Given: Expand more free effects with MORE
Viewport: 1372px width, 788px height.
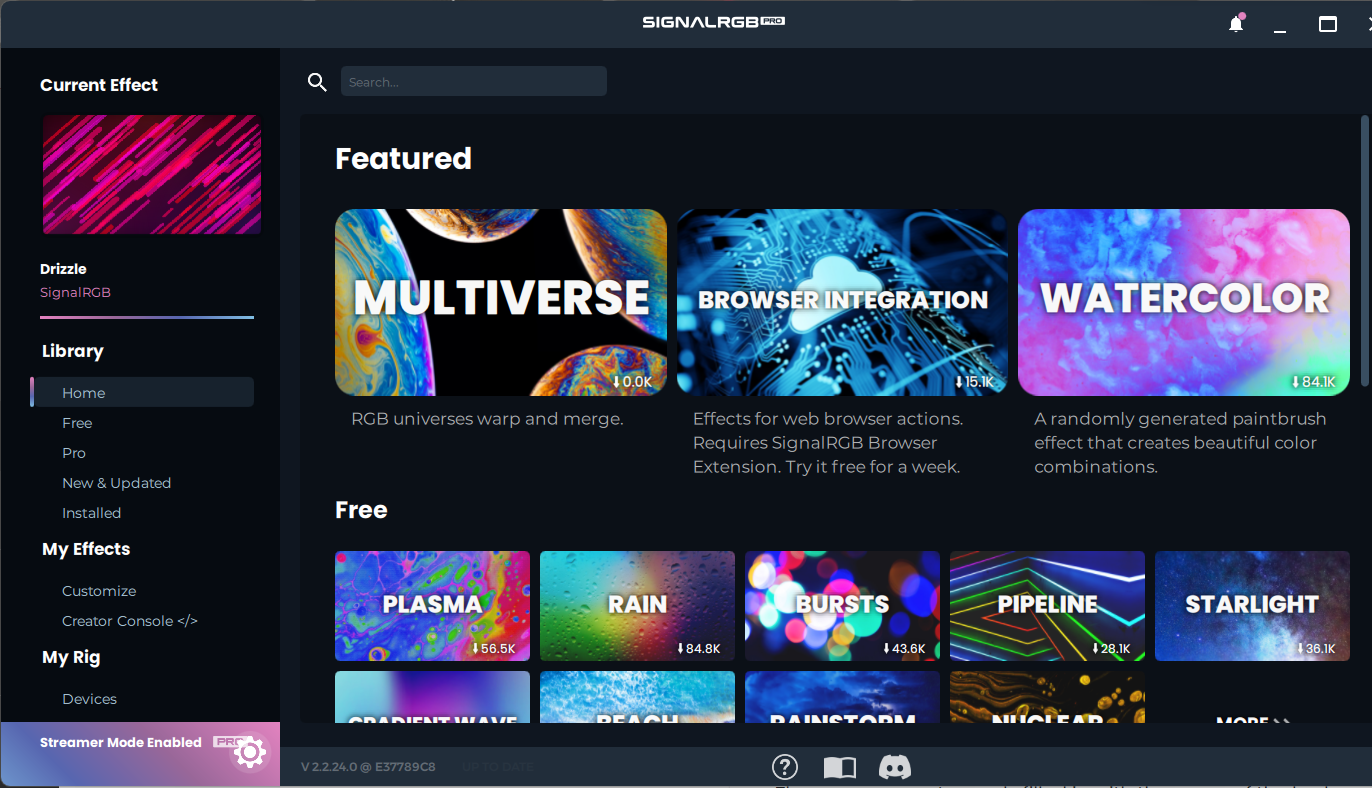Looking at the screenshot, I should [1252, 720].
